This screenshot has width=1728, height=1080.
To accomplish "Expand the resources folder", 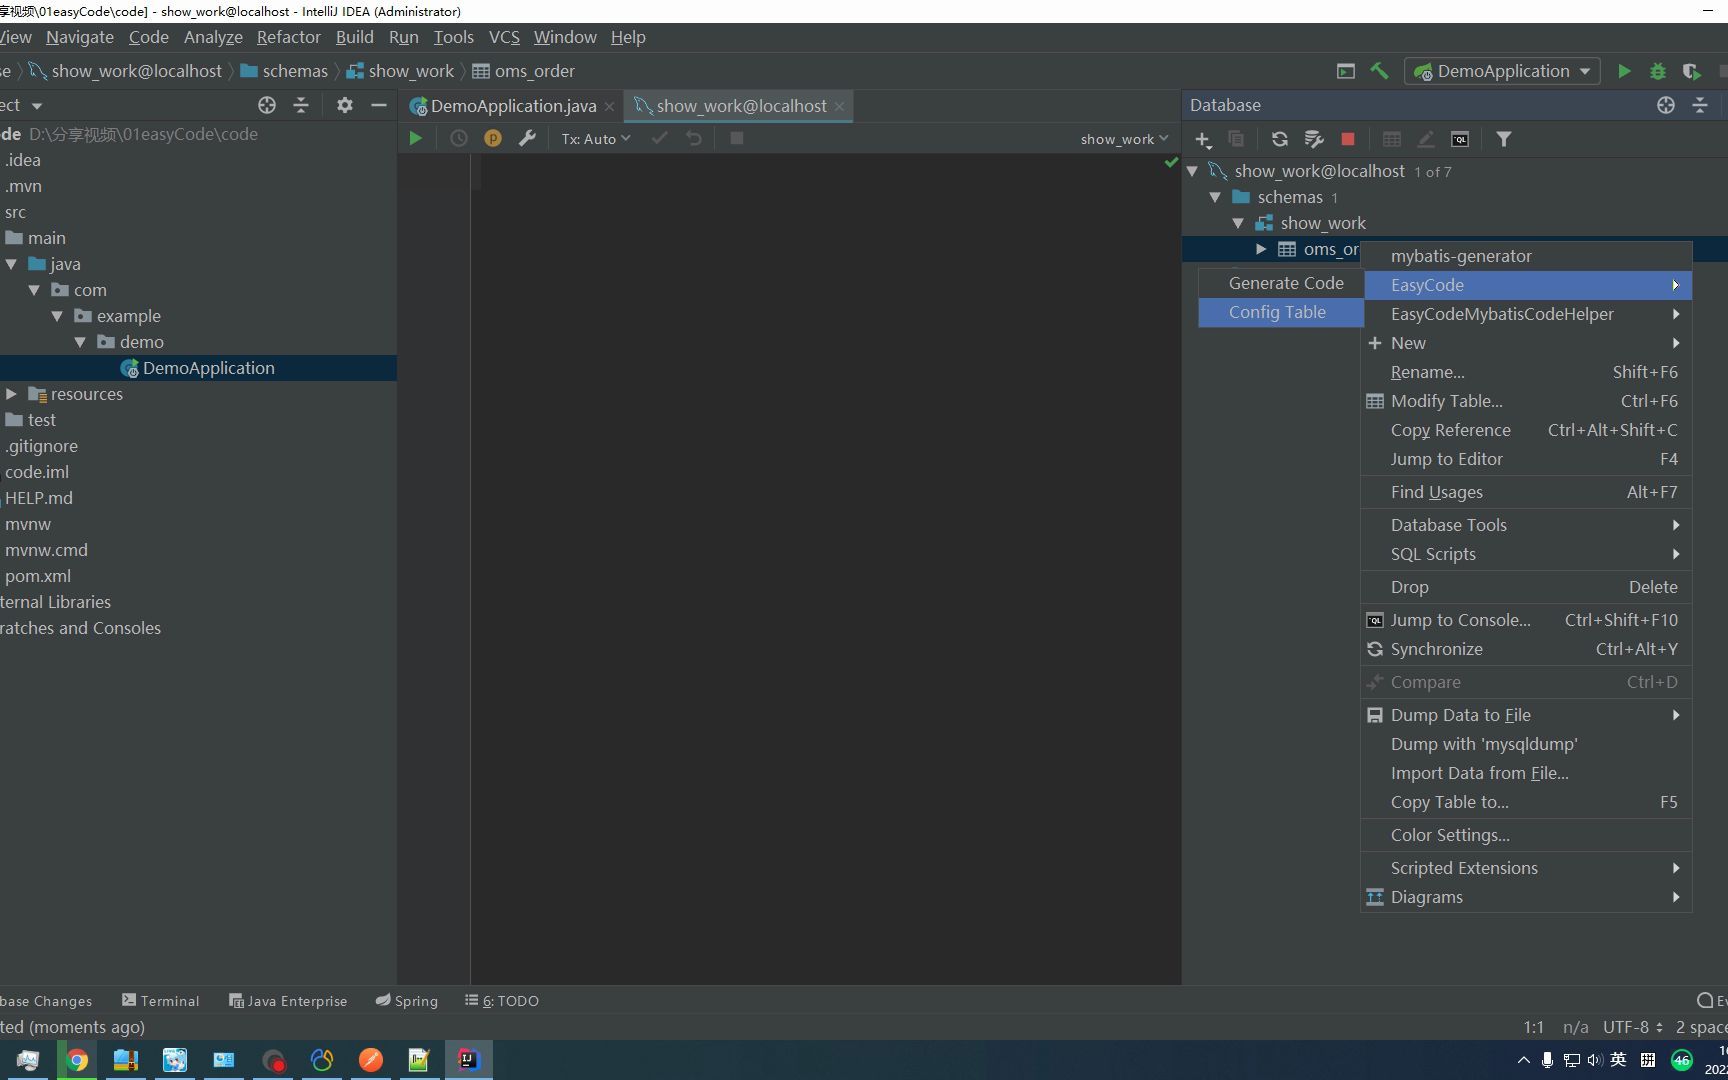I will [x=12, y=394].
